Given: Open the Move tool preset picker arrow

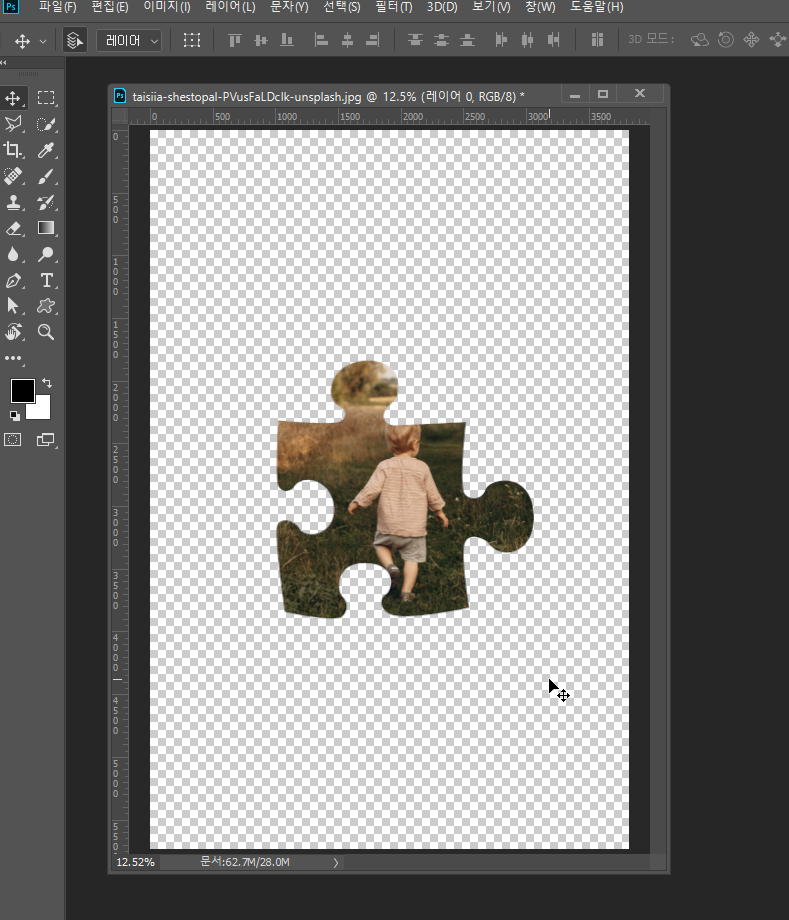Looking at the screenshot, I should tap(43, 41).
